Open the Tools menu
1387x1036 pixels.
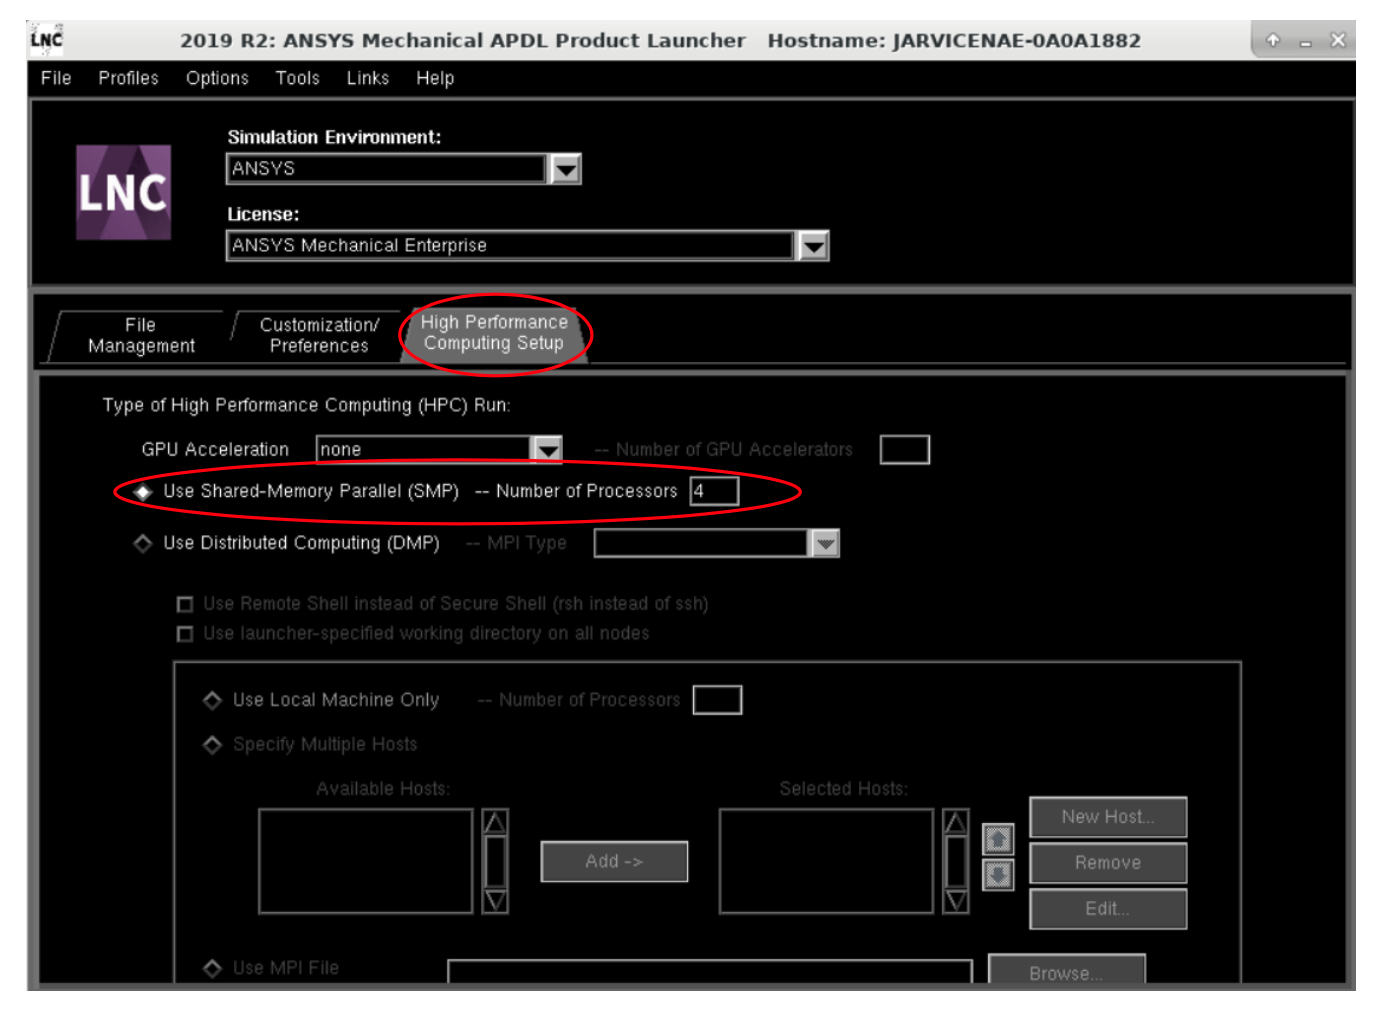coord(297,78)
